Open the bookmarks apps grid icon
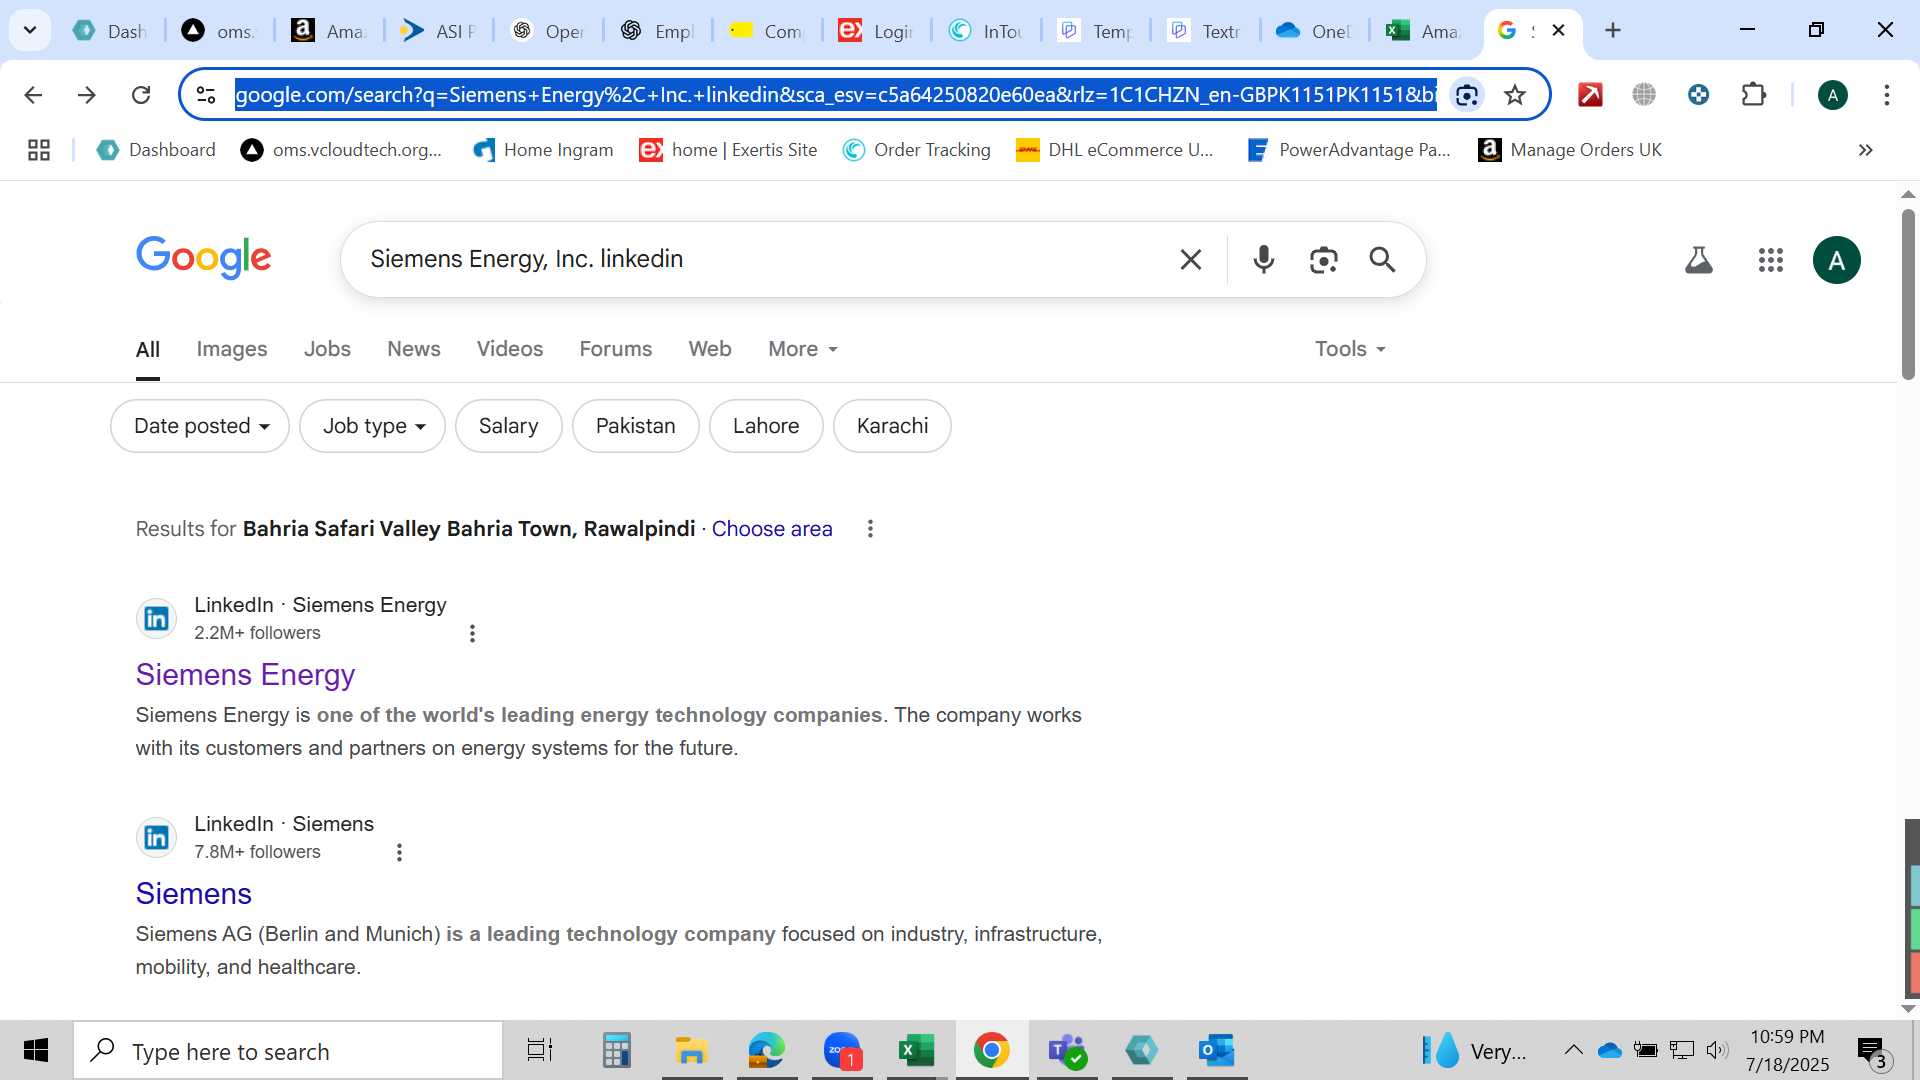Image resolution: width=1920 pixels, height=1080 pixels. 39,150
